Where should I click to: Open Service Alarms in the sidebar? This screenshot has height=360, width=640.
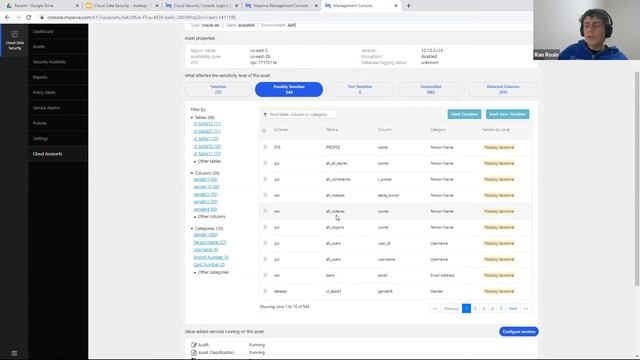click(x=46, y=108)
